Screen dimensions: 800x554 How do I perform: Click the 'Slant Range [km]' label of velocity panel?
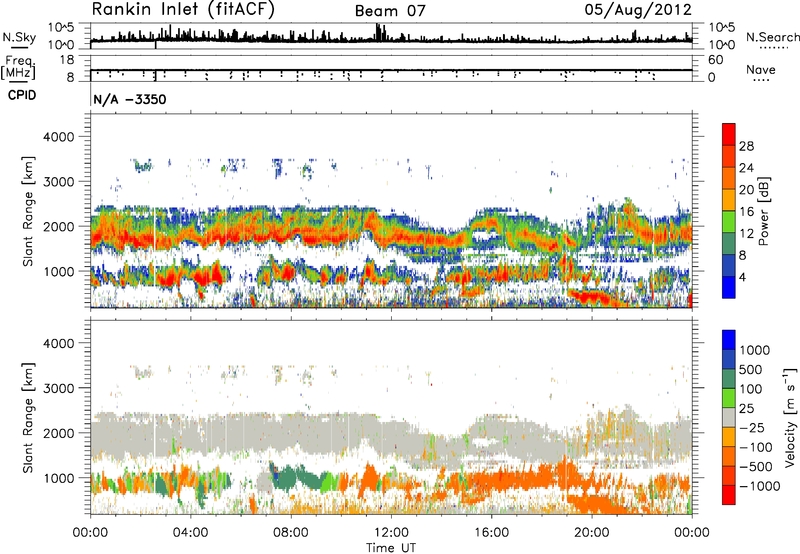pyautogui.click(x=28, y=418)
